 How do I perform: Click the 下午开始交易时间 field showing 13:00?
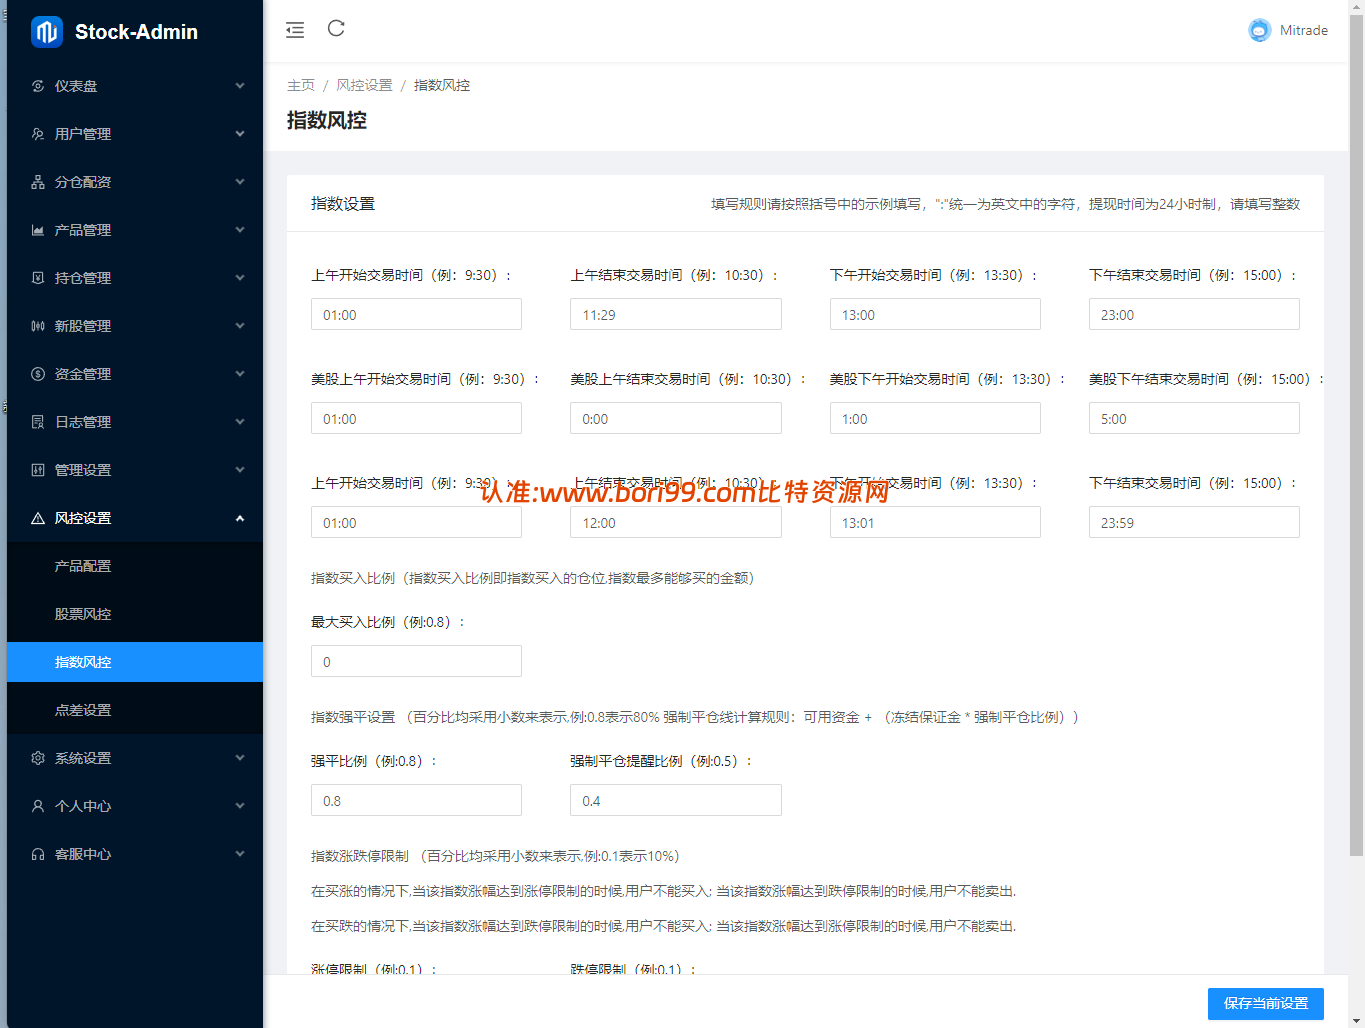tap(935, 314)
